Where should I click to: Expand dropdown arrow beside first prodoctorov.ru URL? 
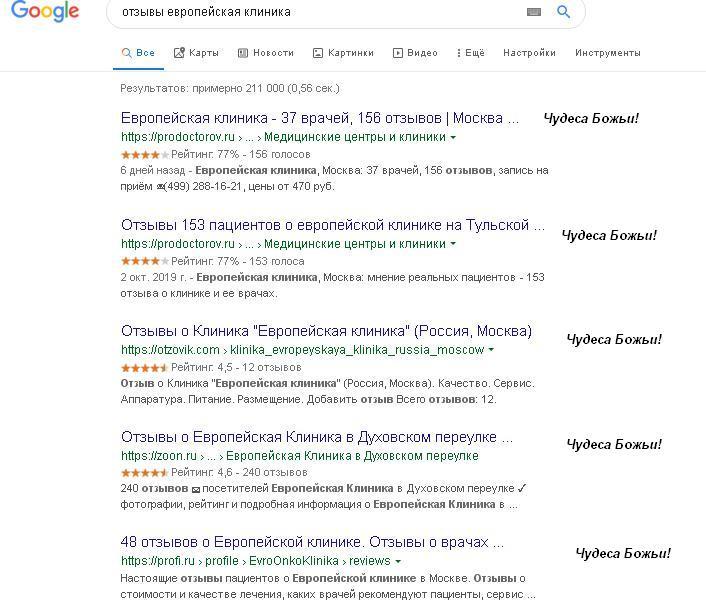click(454, 137)
